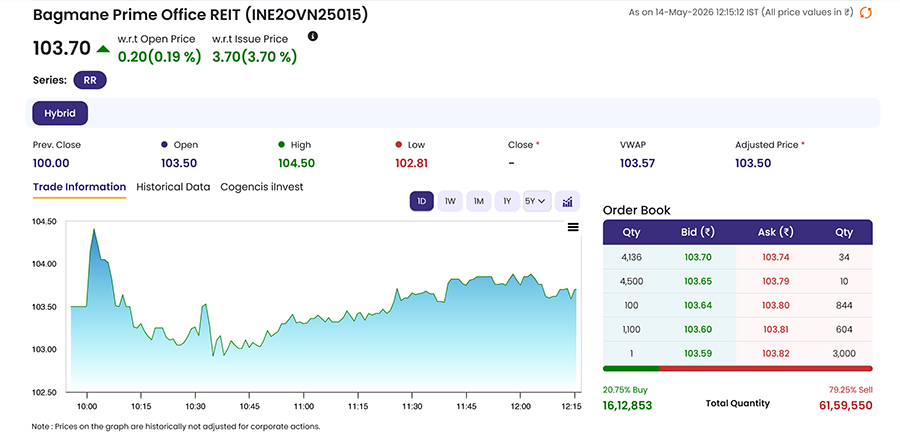Click the 103.70 last price

62,49
